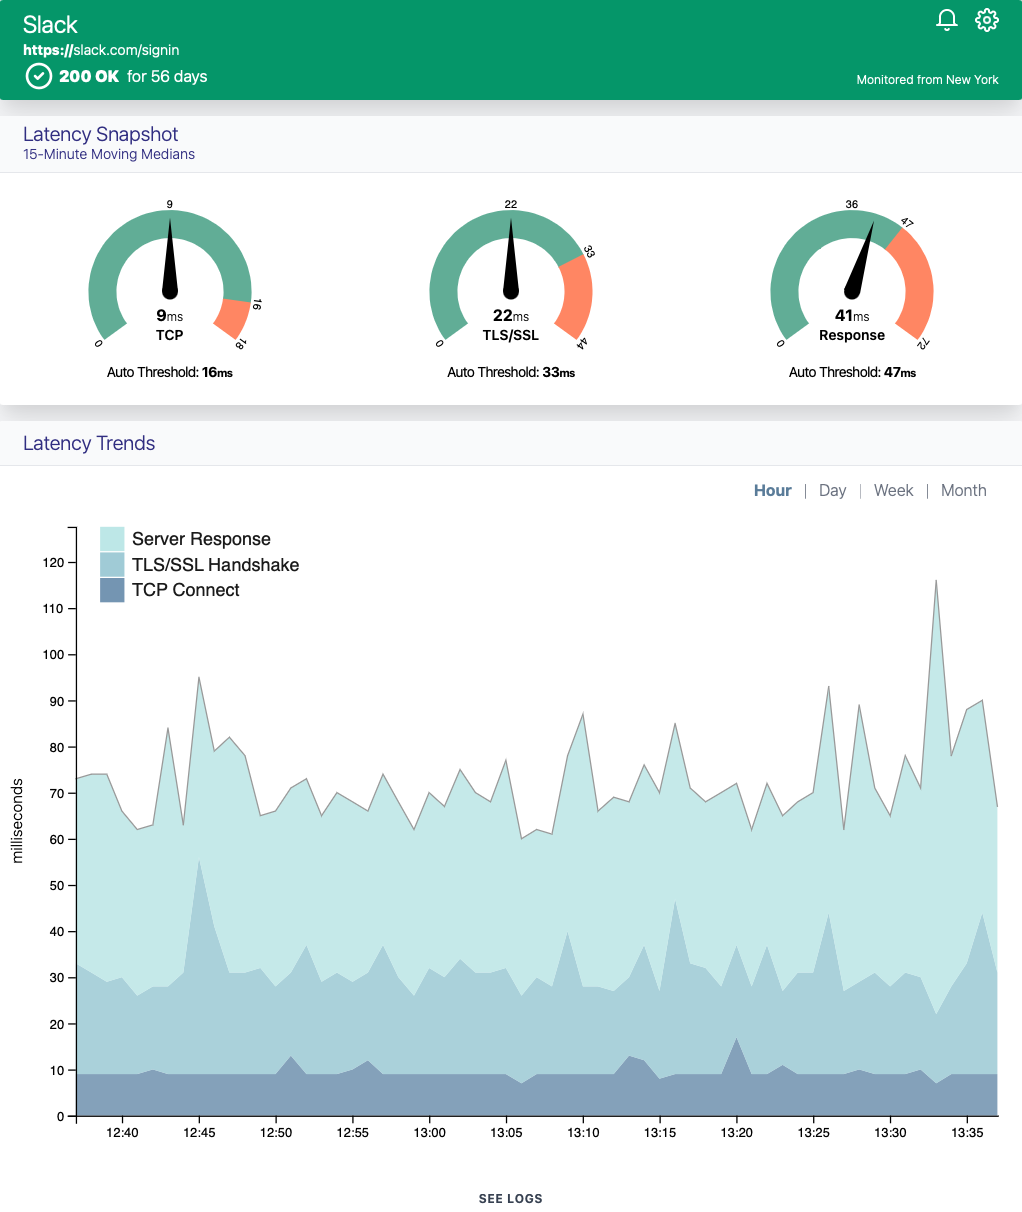
Task: Click the 120 y-axis tick label
Action: 53,562
